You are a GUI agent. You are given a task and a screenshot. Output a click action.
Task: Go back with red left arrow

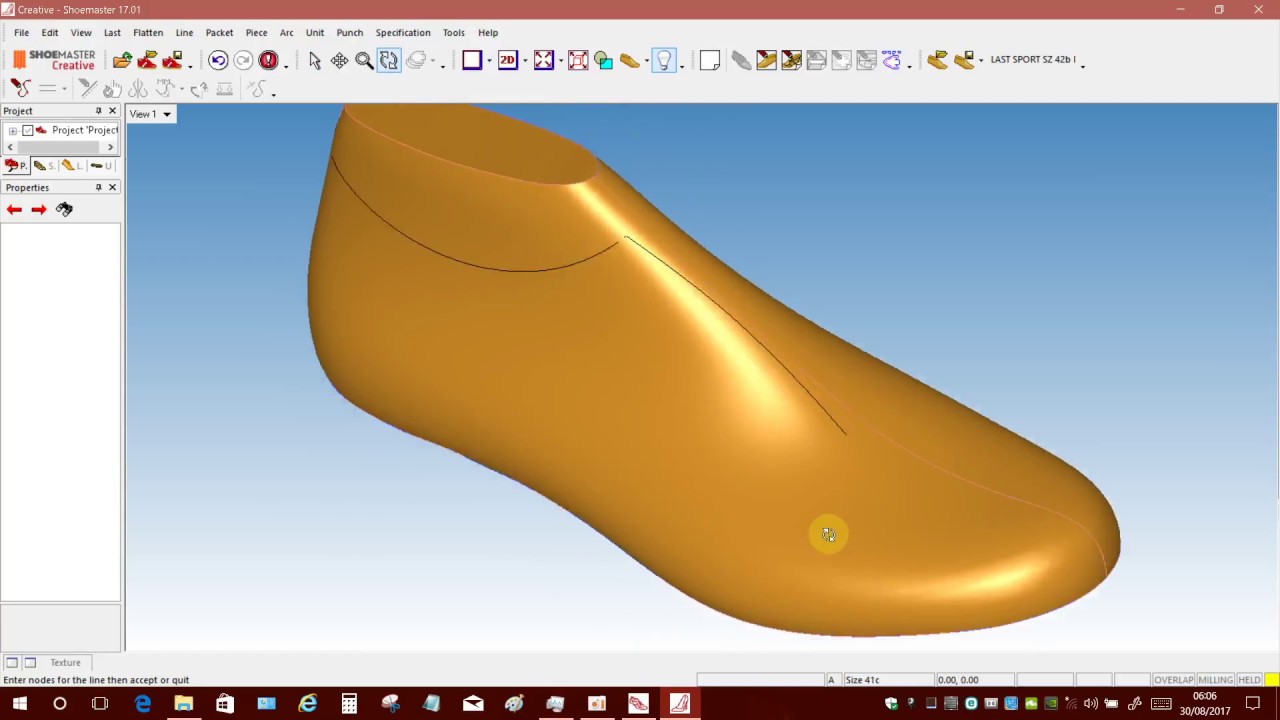click(x=14, y=209)
